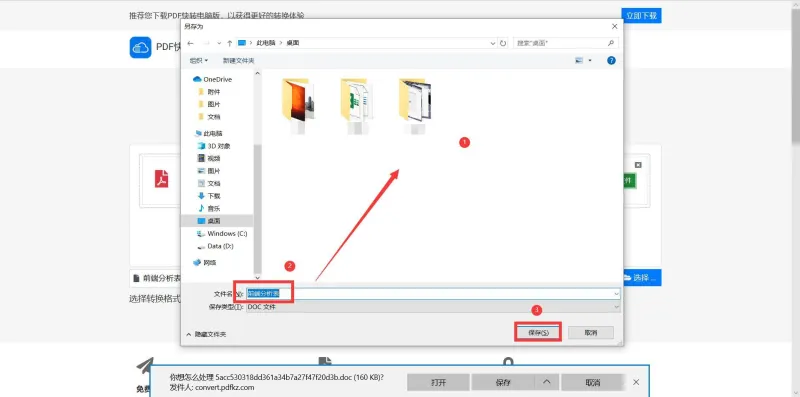
Task: Click the blue 选择 button on page
Action: pyautogui.click(x=642, y=278)
